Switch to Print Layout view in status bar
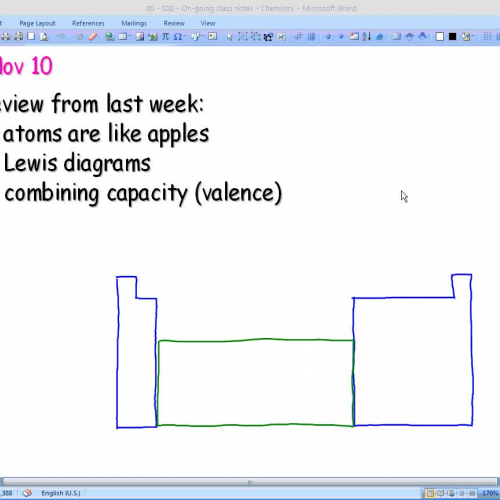 tap(430, 493)
